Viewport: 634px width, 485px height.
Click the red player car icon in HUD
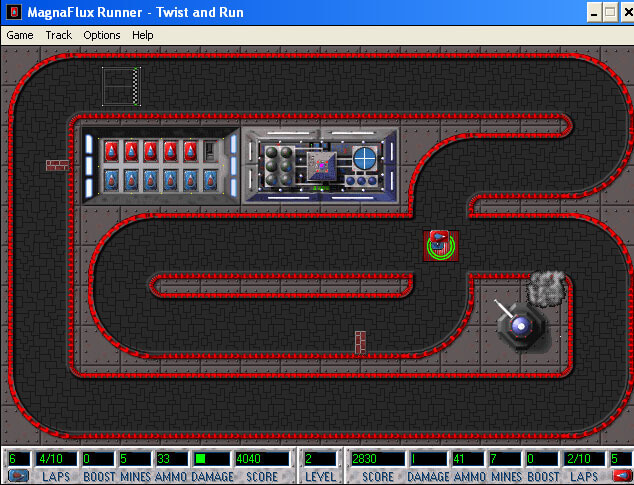click(622, 476)
